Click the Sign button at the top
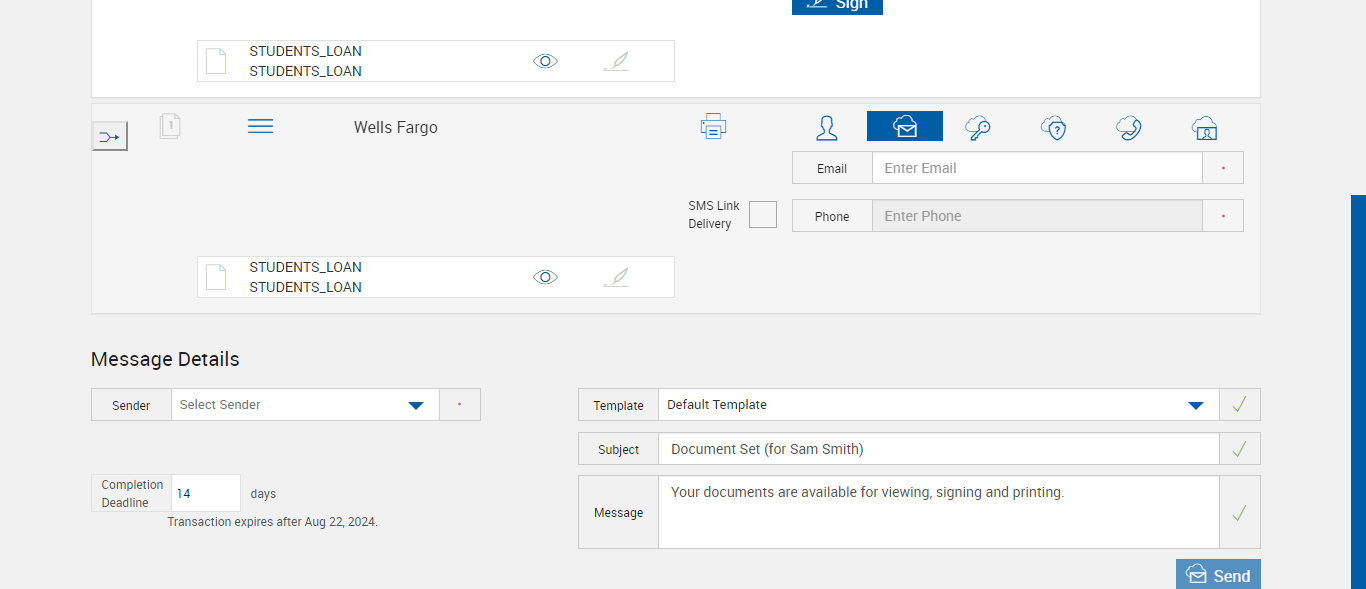 click(x=837, y=5)
